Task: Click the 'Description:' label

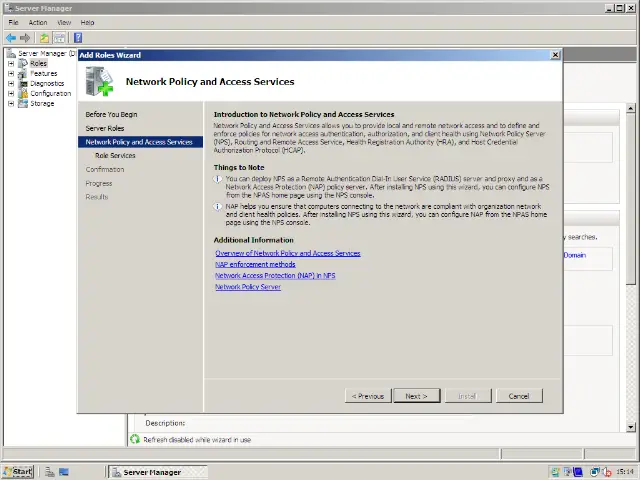Action: coord(165,423)
